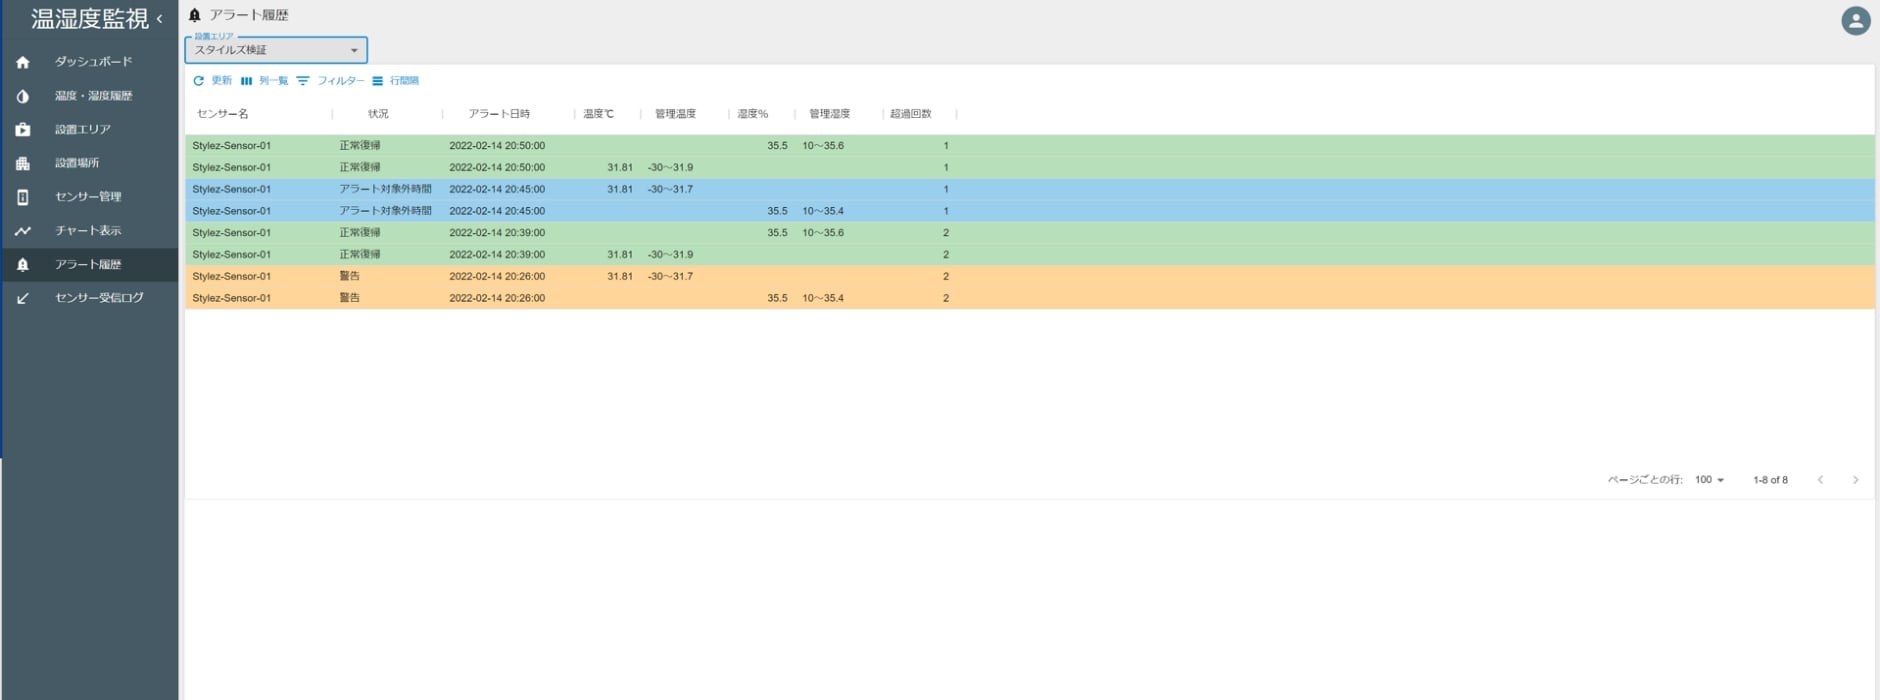This screenshot has height=700, width=1880.
Task: Click the refresh icon for 更新
Action: point(198,81)
